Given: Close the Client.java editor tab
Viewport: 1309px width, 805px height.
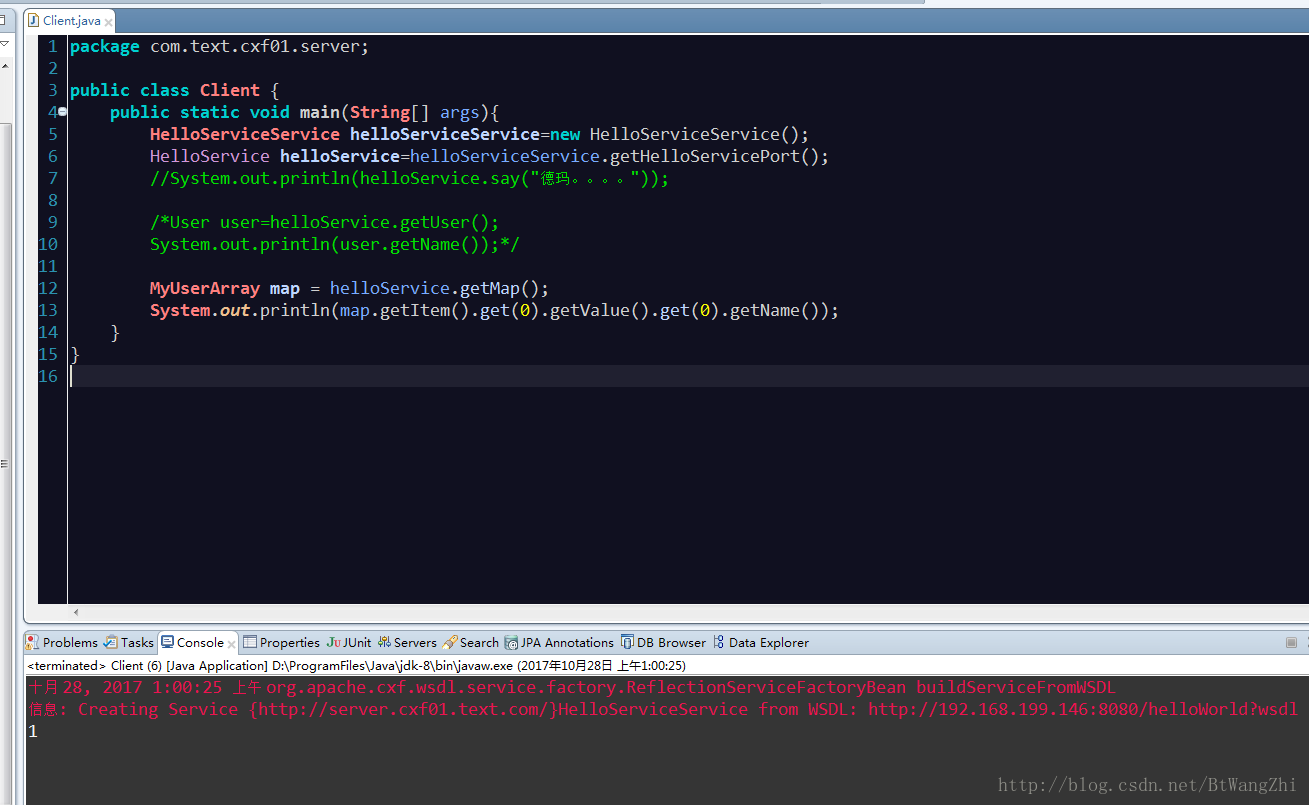Looking at the screenshot, I should pyautogui.click(x=108, y=21).
